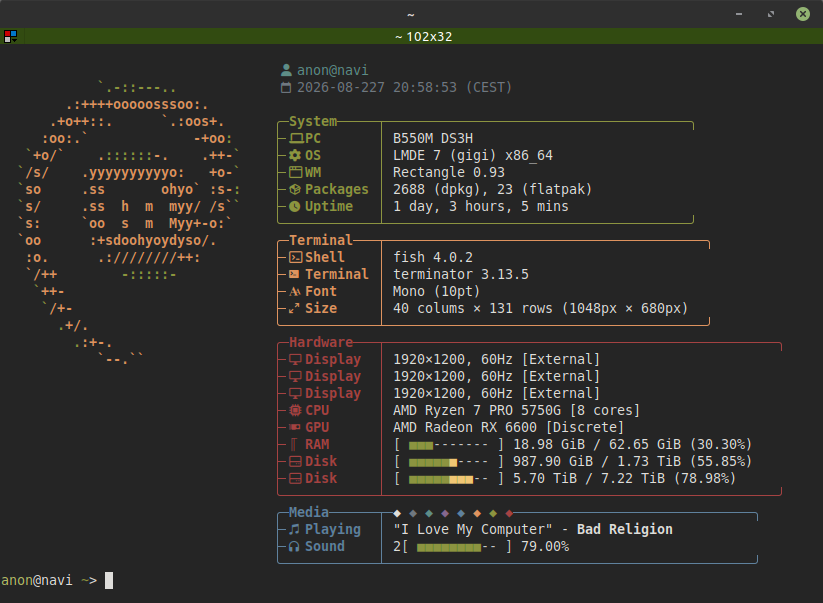The image size is (823, 603).
Task: Click 'AMD Ryzen 7 PRO 5750G' text
Action: click(x=477, y=410)
